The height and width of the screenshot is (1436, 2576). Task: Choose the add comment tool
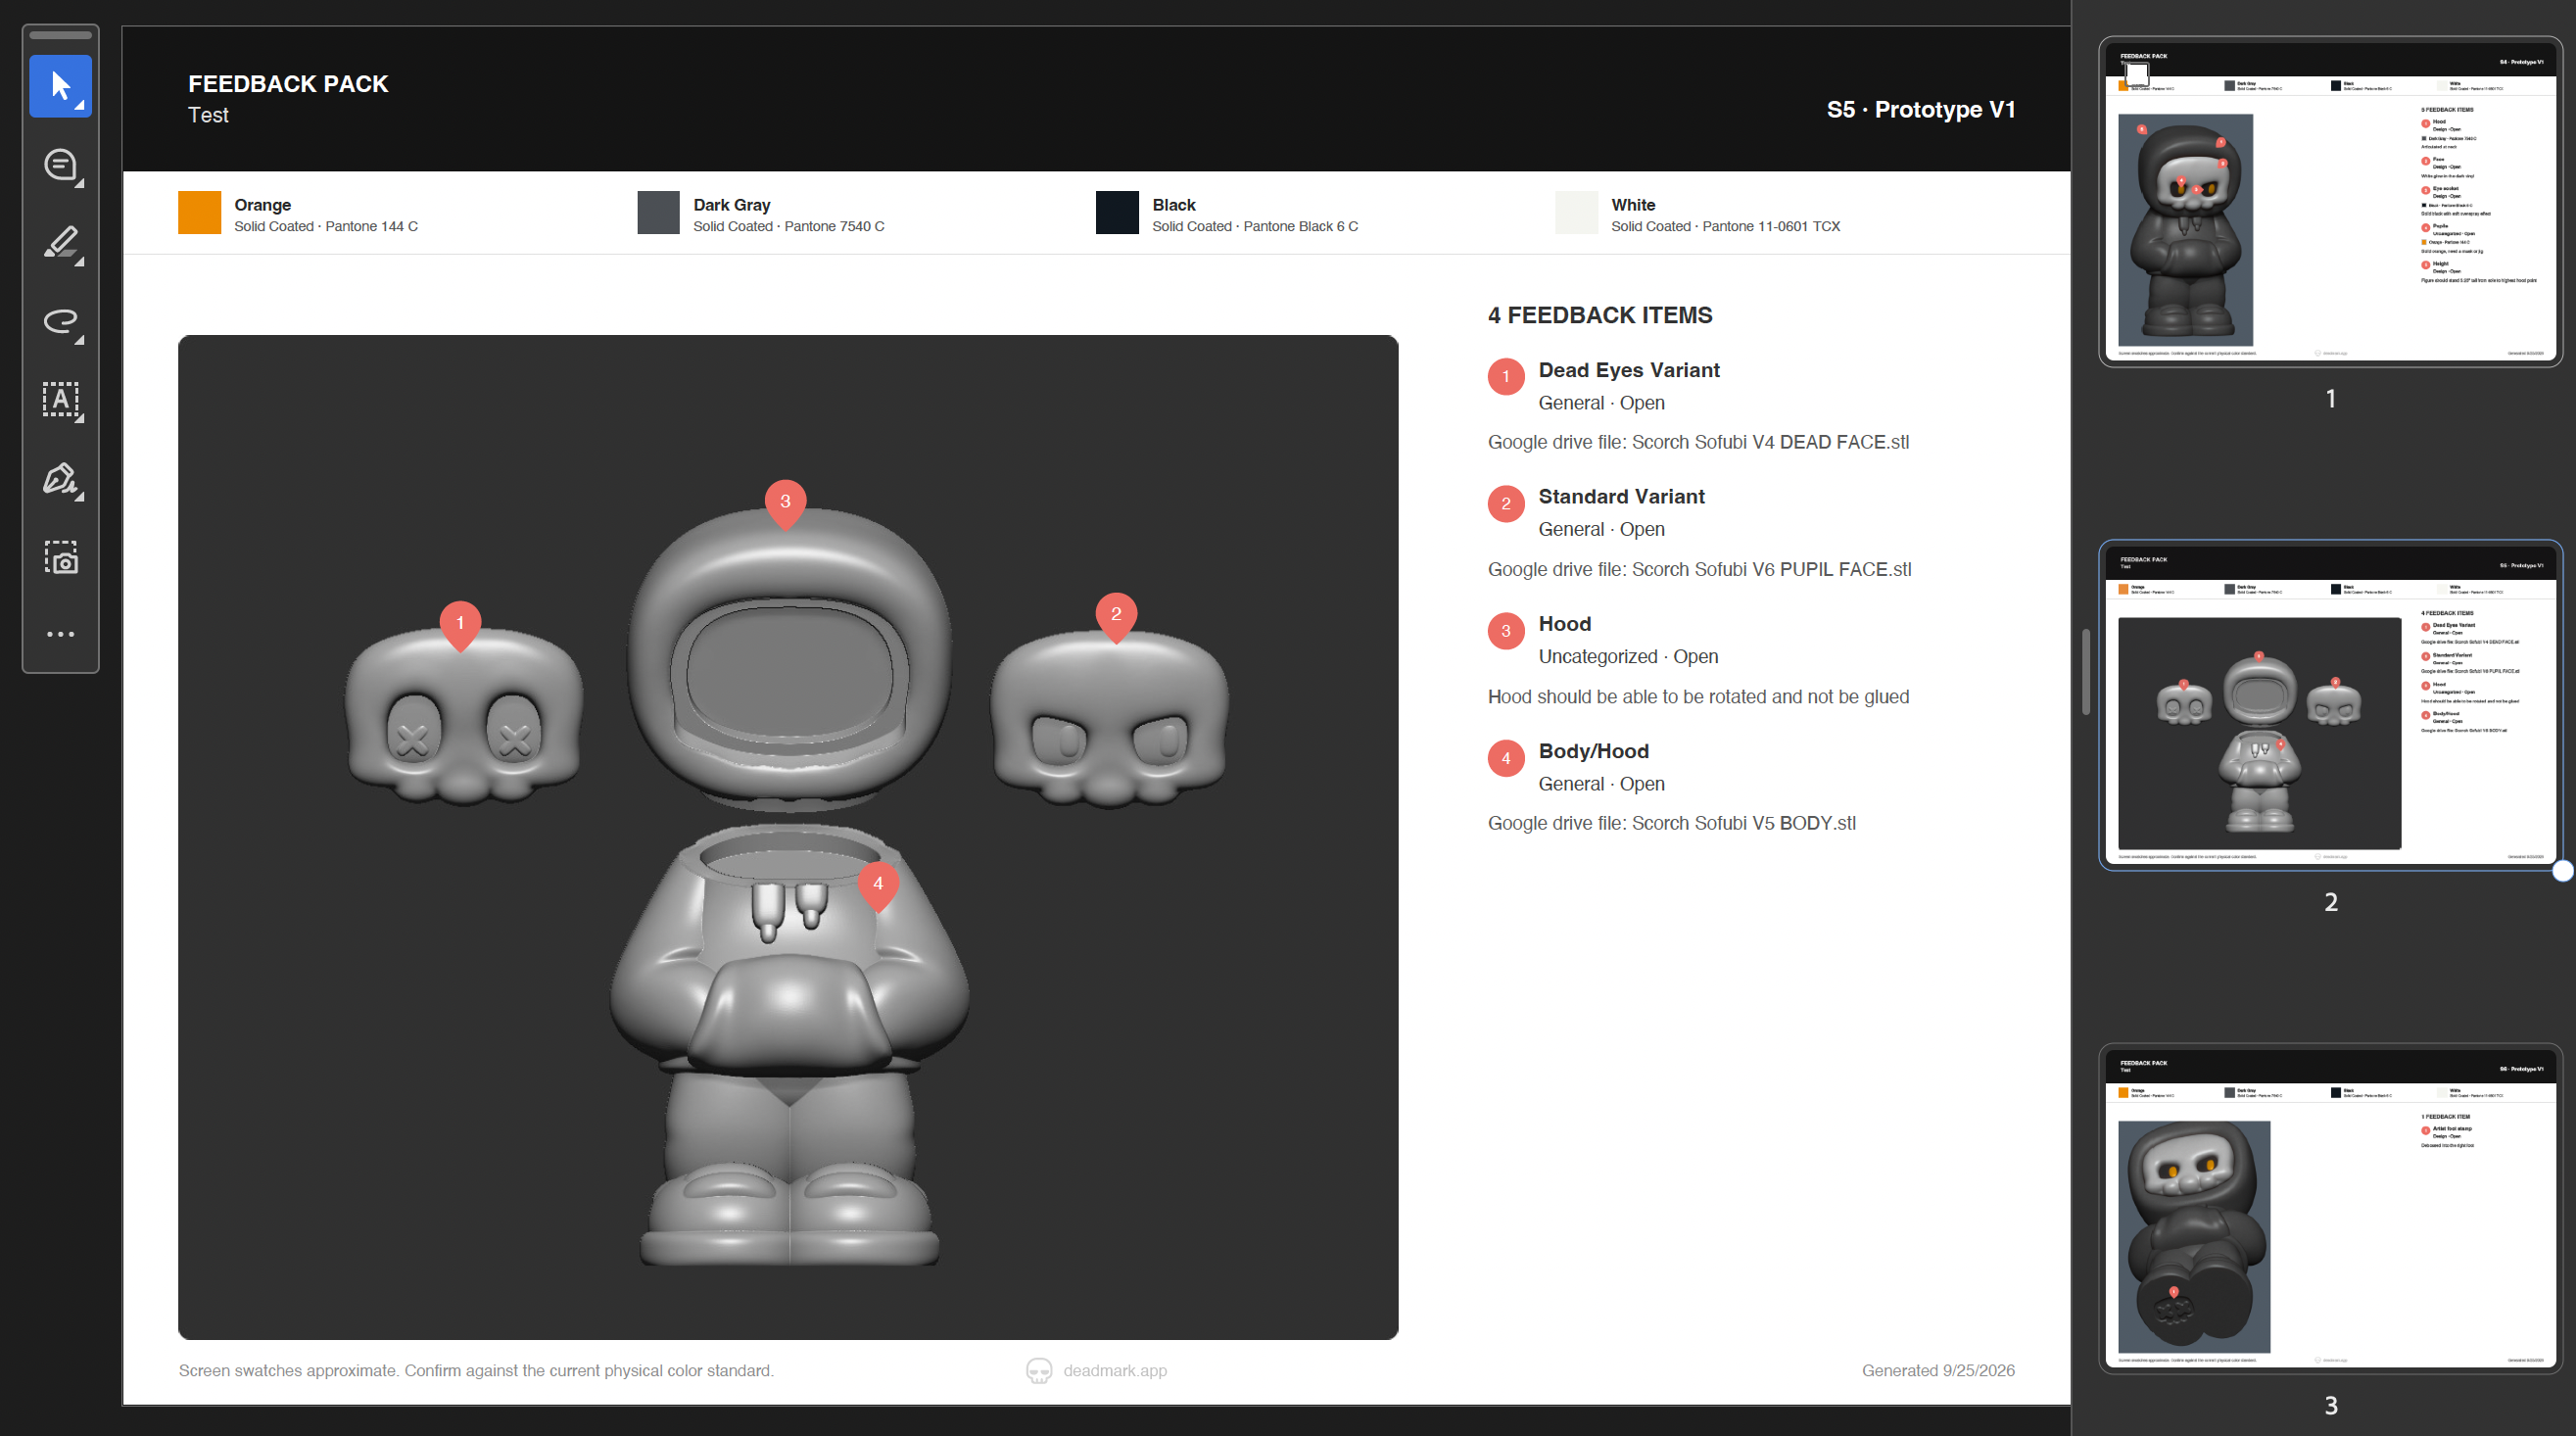click(x=60, y=165)
